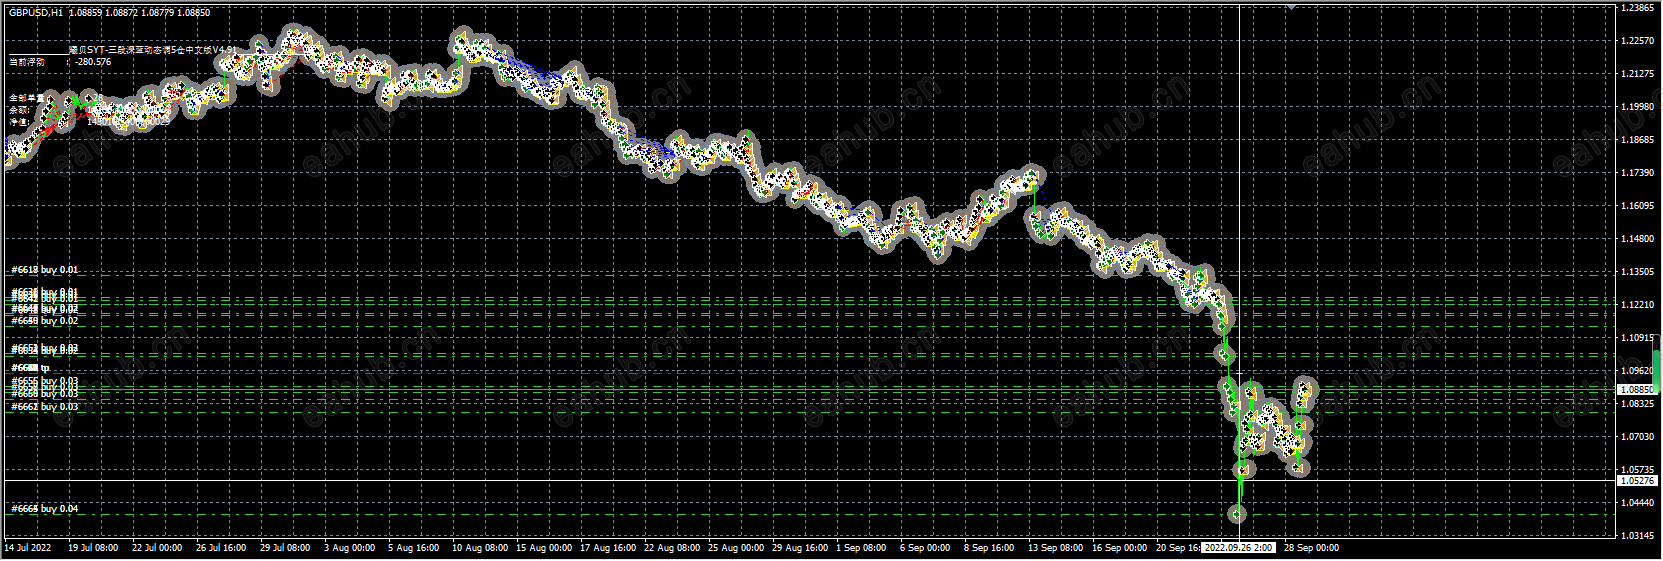Select the #6618 buy 0.01 order label

coord(44,270)
